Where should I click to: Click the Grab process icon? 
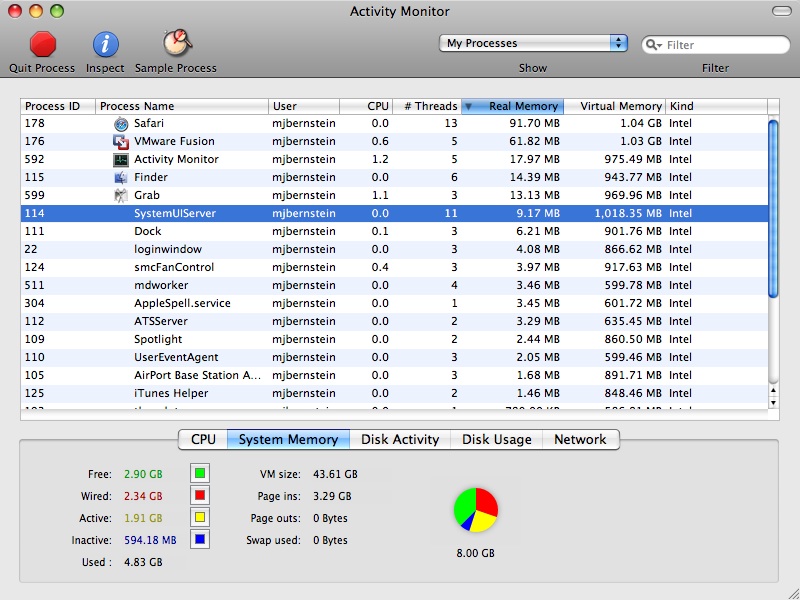pos(121,195)
